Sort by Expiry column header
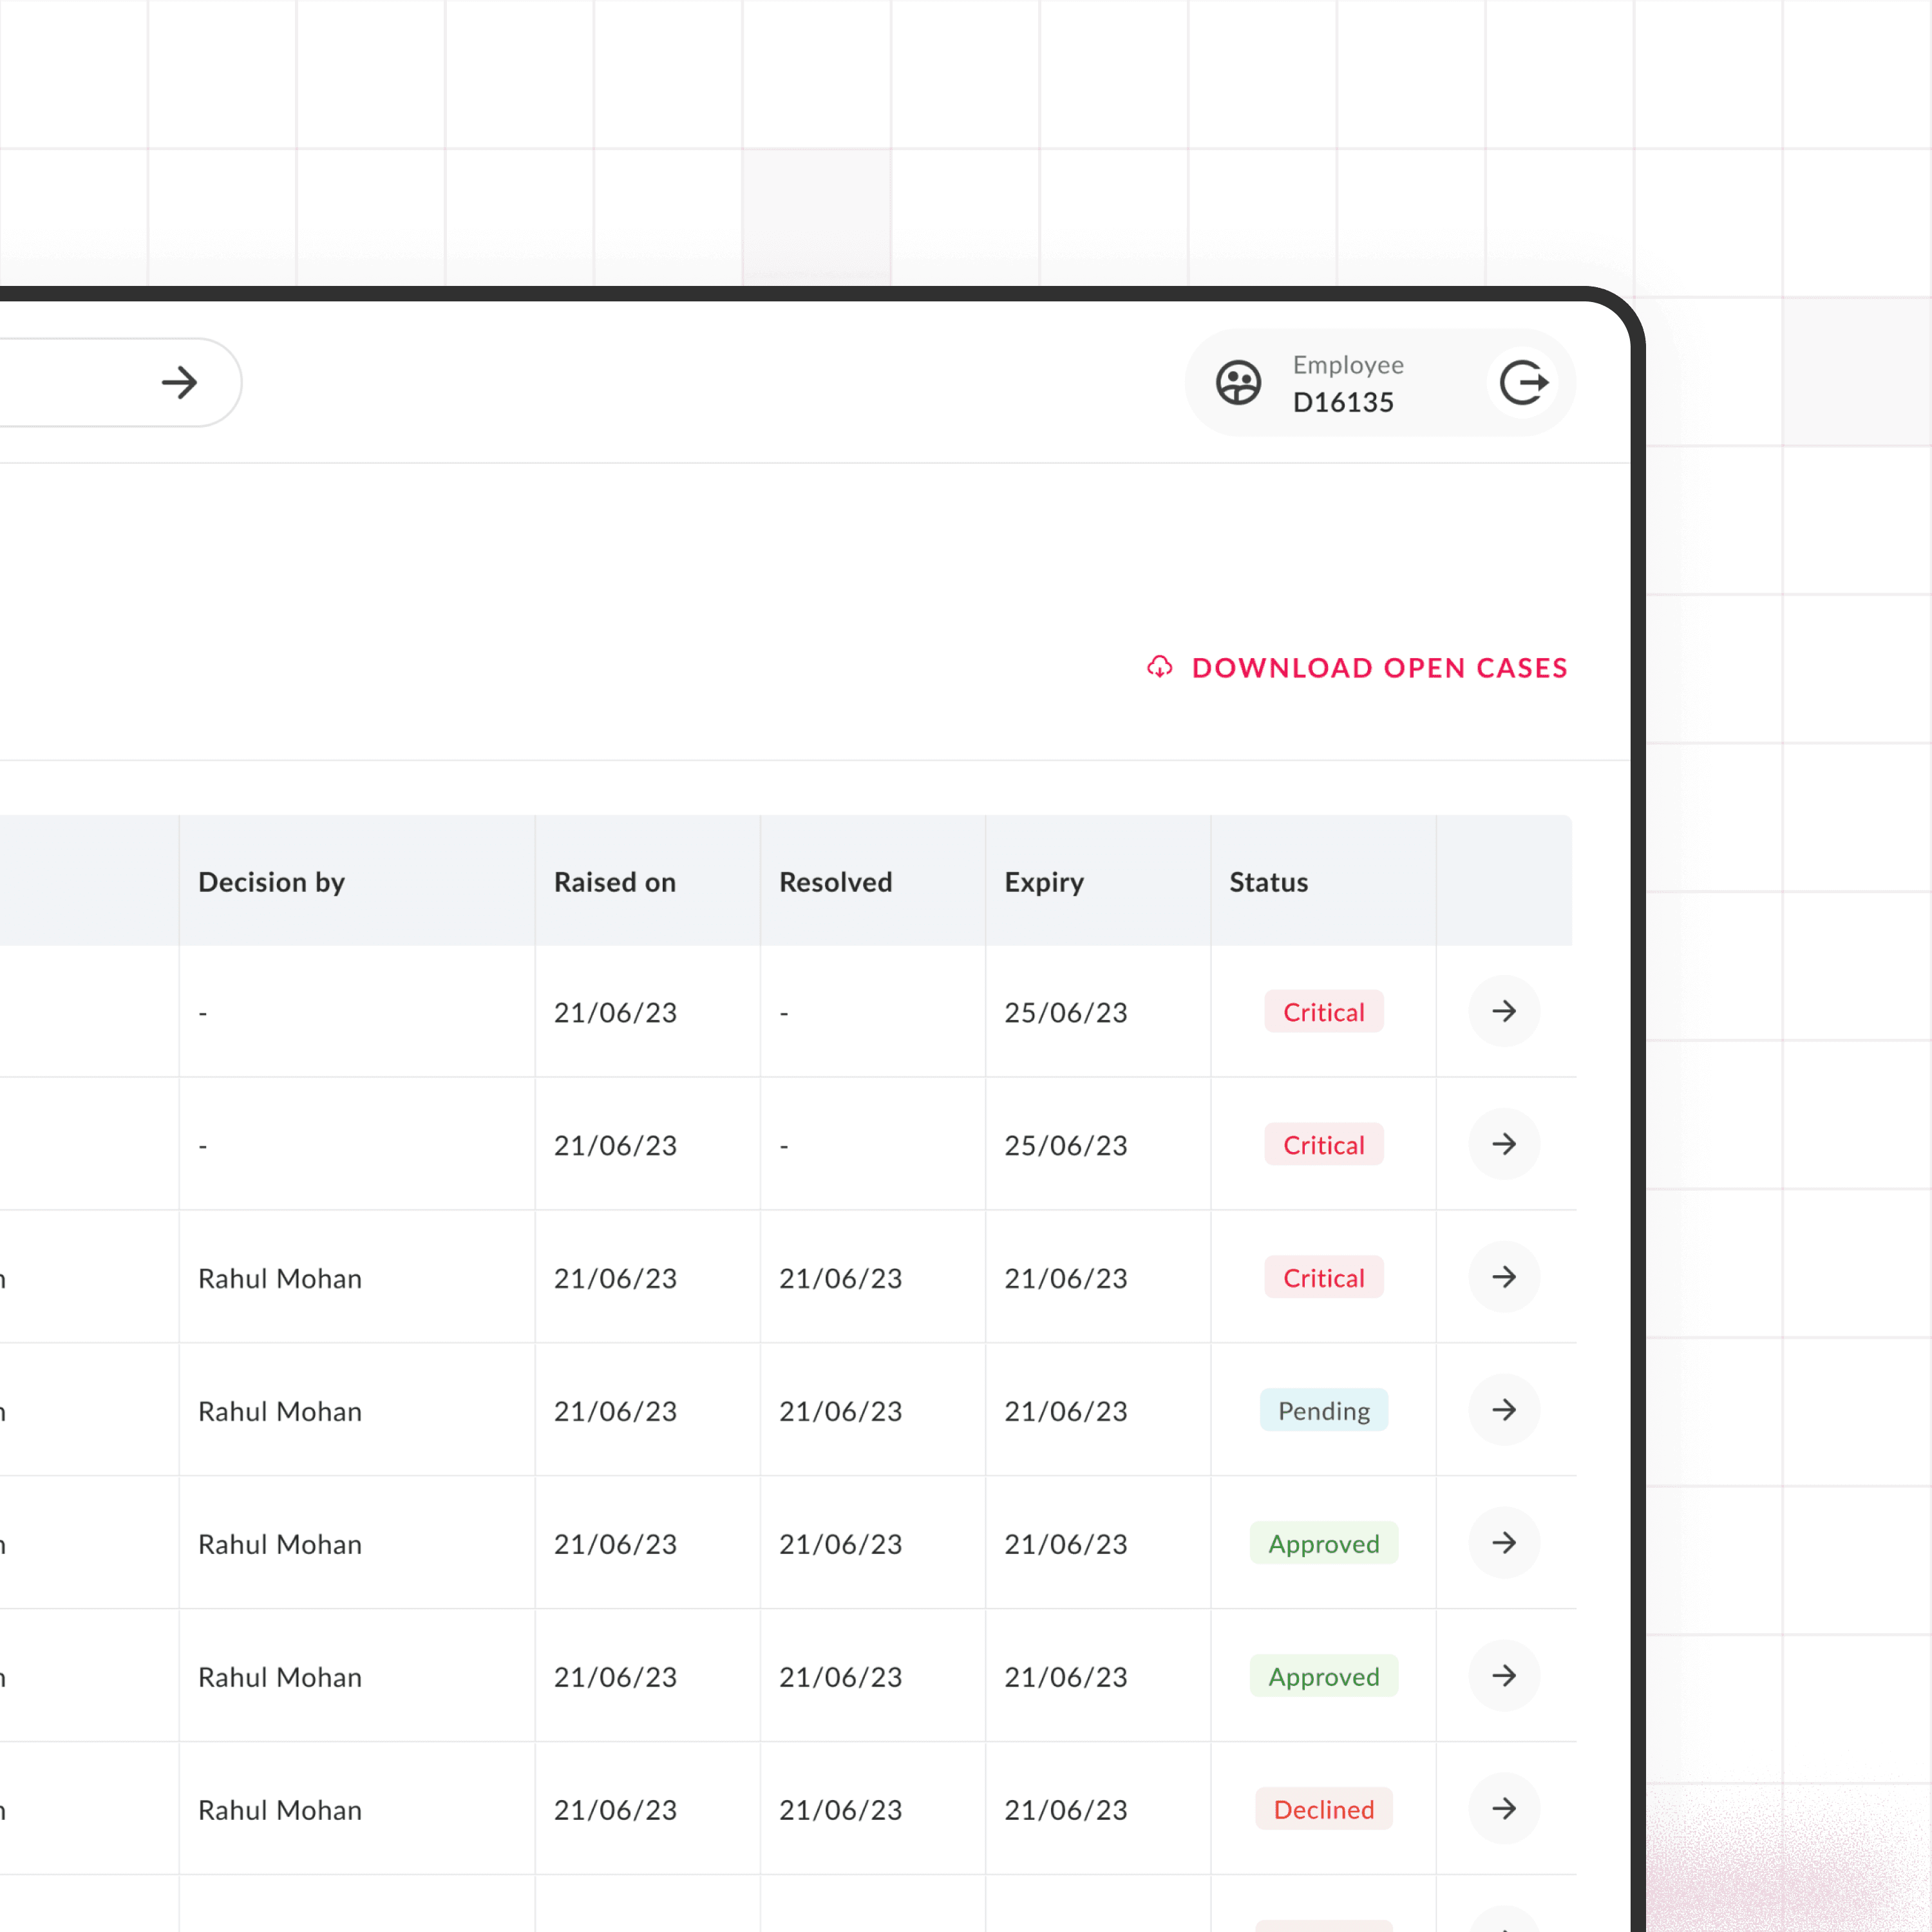The height and width of the screenshot is (1932, 1932). pos(1044,882)
